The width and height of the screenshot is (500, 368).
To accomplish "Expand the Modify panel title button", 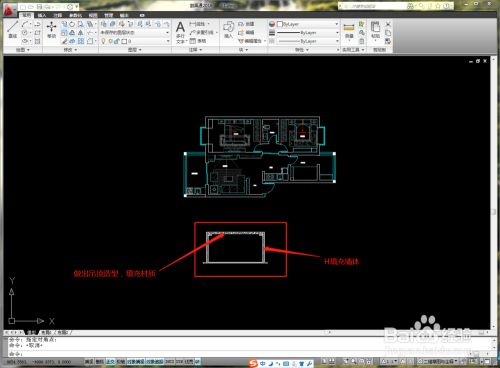I will (70, 50).
